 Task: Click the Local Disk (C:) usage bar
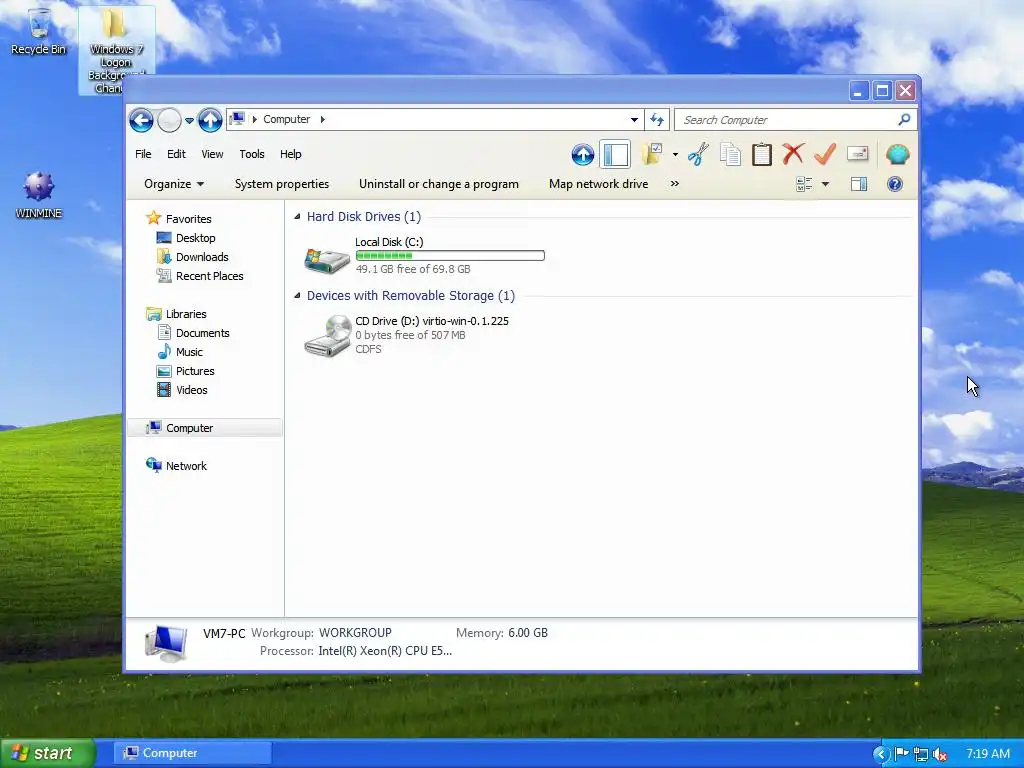[450, 255]
